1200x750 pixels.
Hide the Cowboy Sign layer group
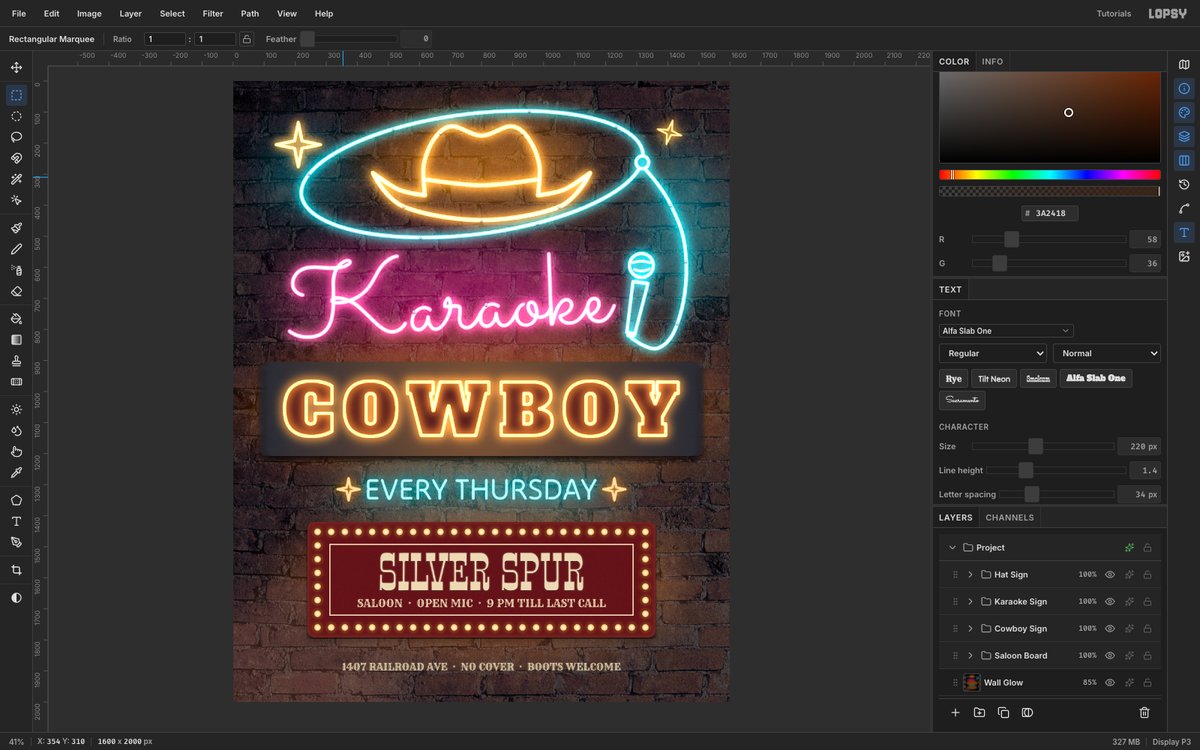1109,629
